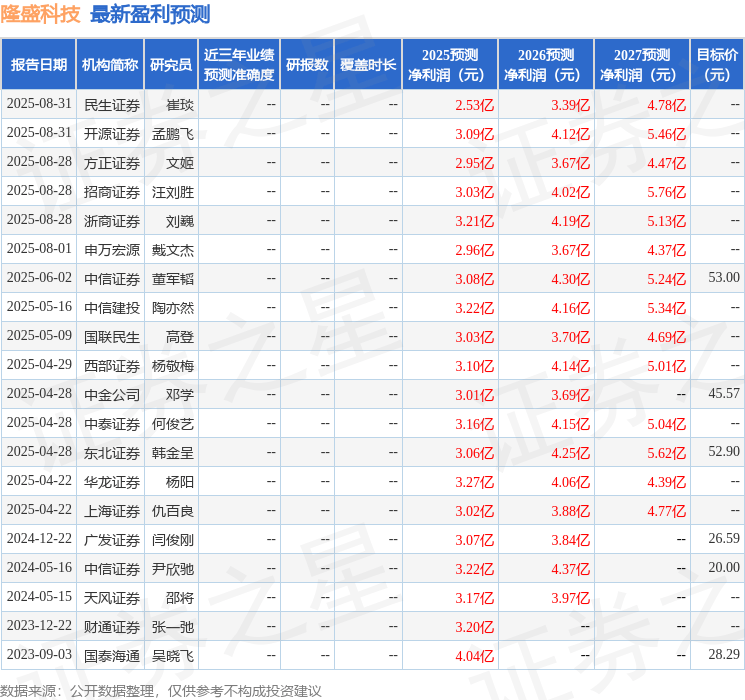
Task: Select 3.97亿 in the 天风证券 row
Action: click(x=571, y=598)
